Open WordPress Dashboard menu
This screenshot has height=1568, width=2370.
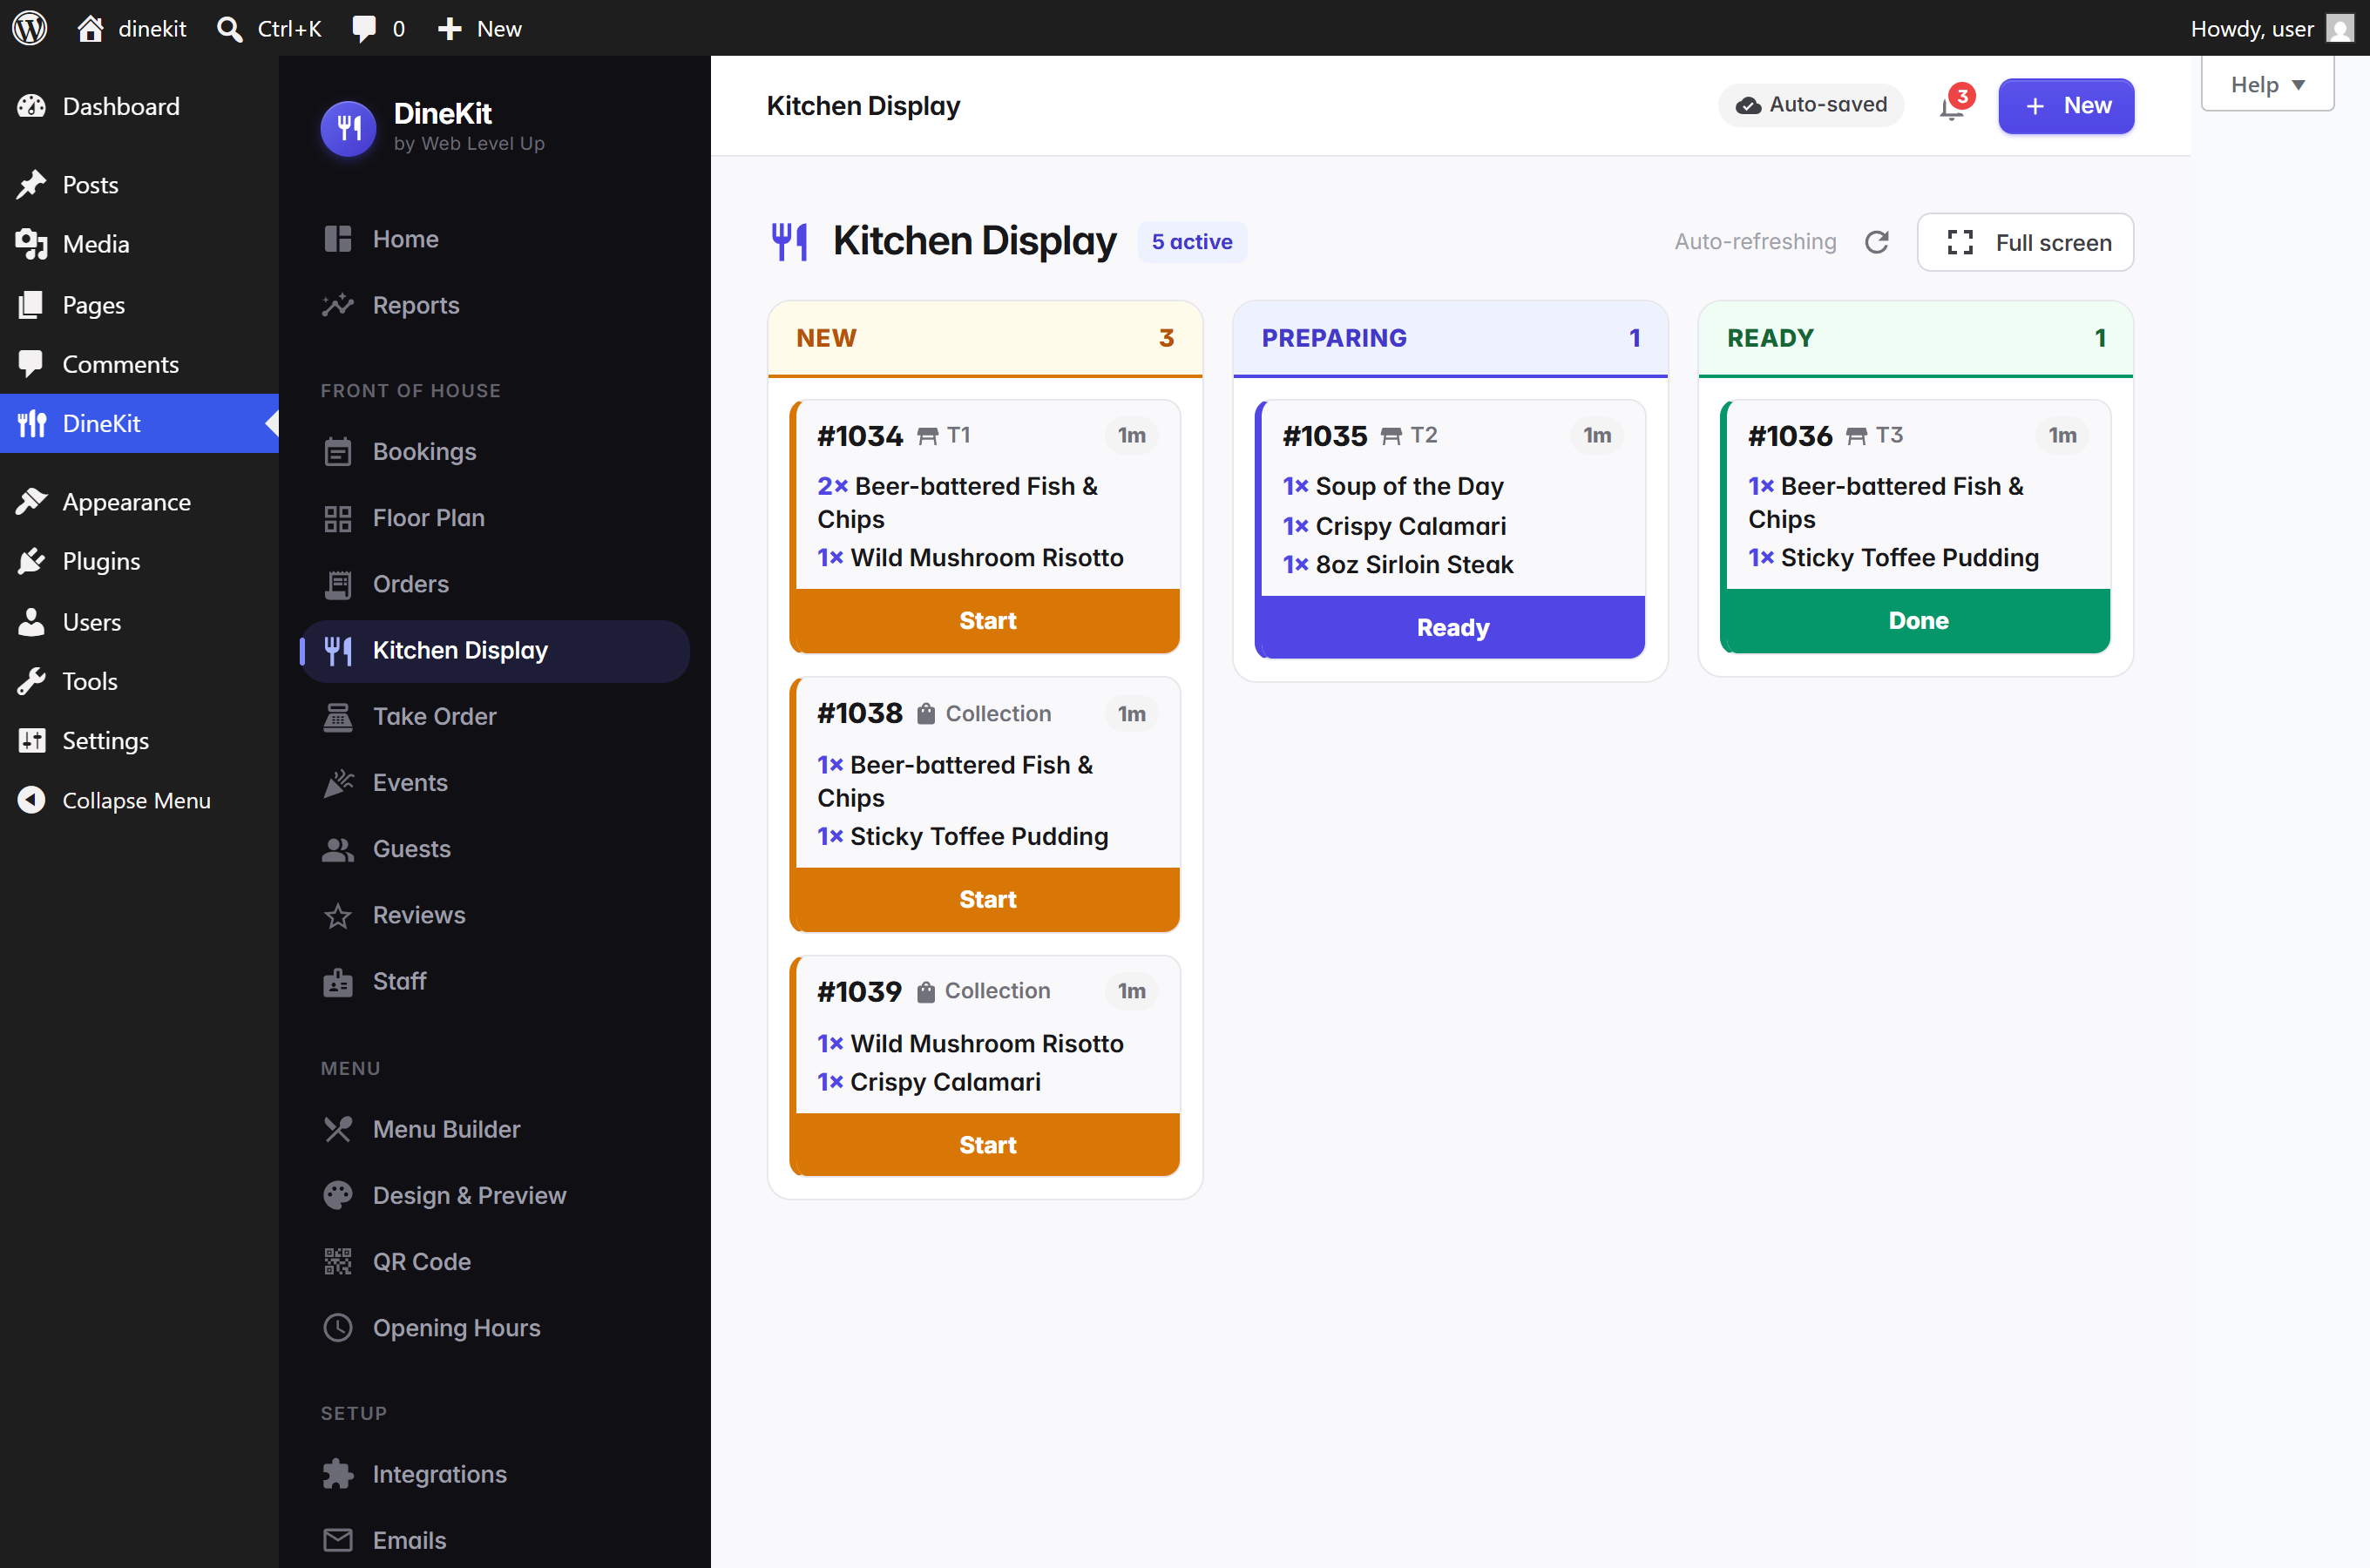coord(139,106)
